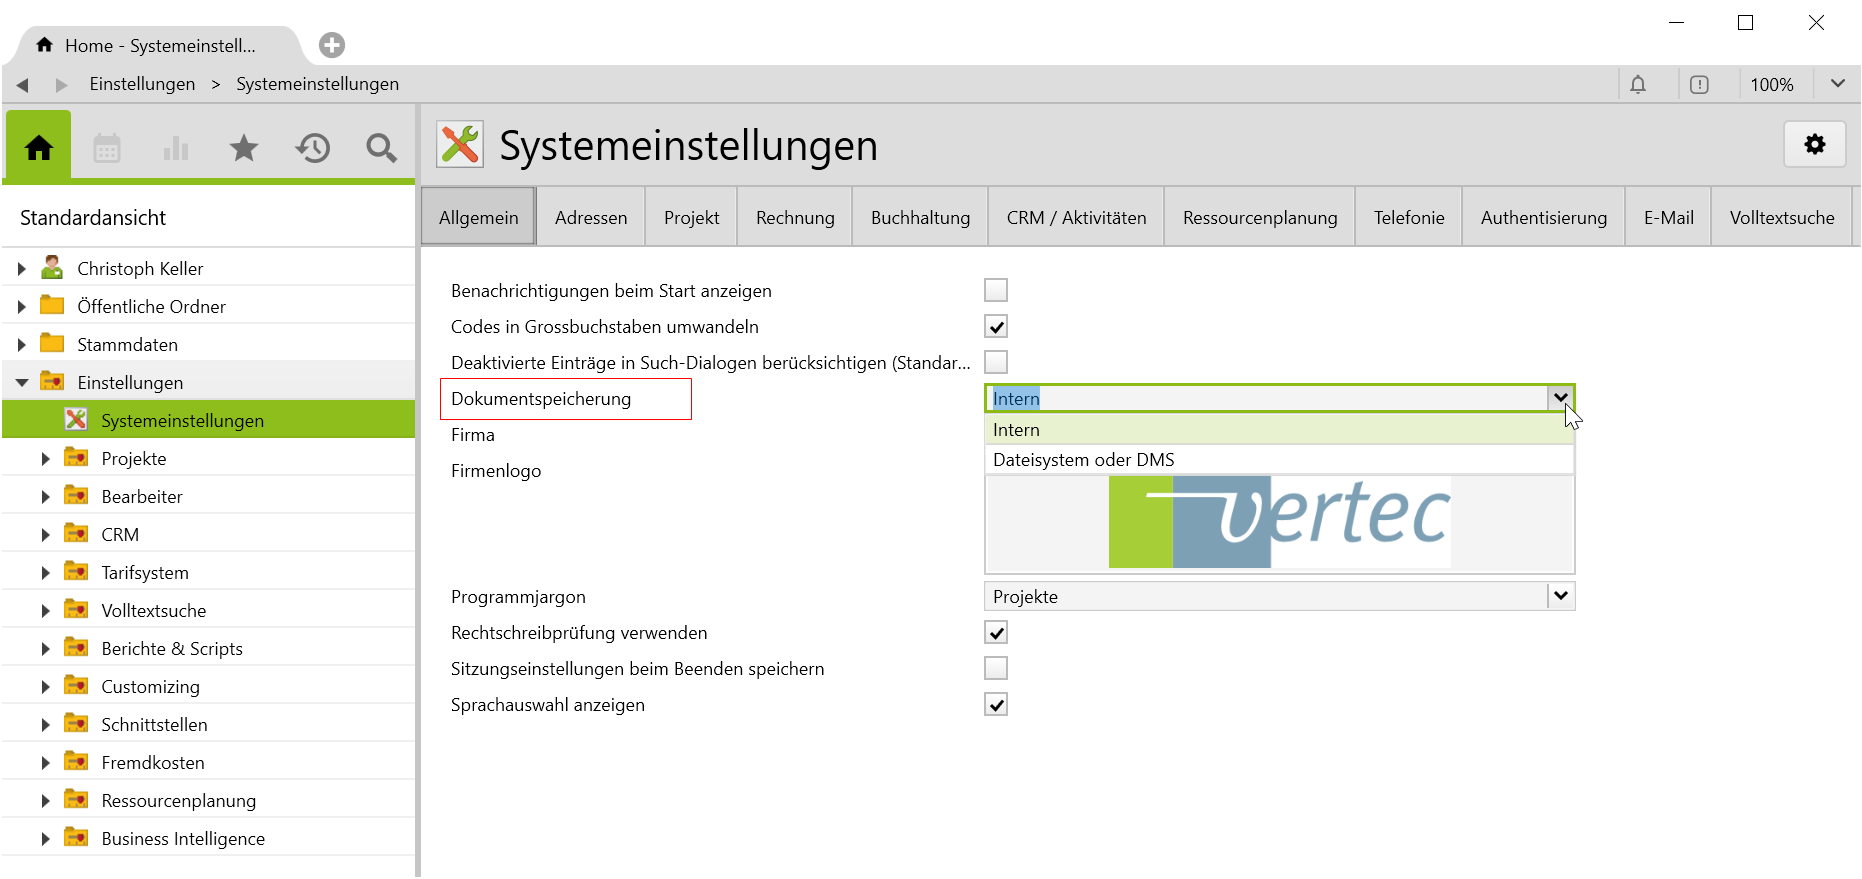Image resolution: width=1862 pixels, height=879 pixels.
Task: Click the gear settings button top right
Action: pyautogui.click(x=1814, y=145)
